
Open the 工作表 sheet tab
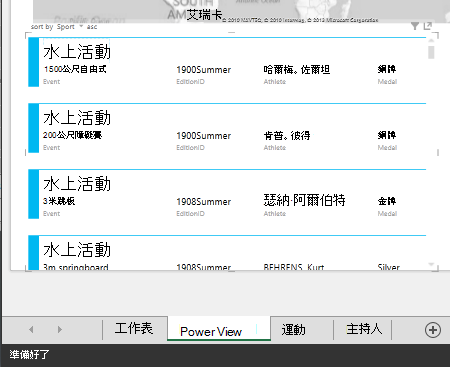pos(134,329)
